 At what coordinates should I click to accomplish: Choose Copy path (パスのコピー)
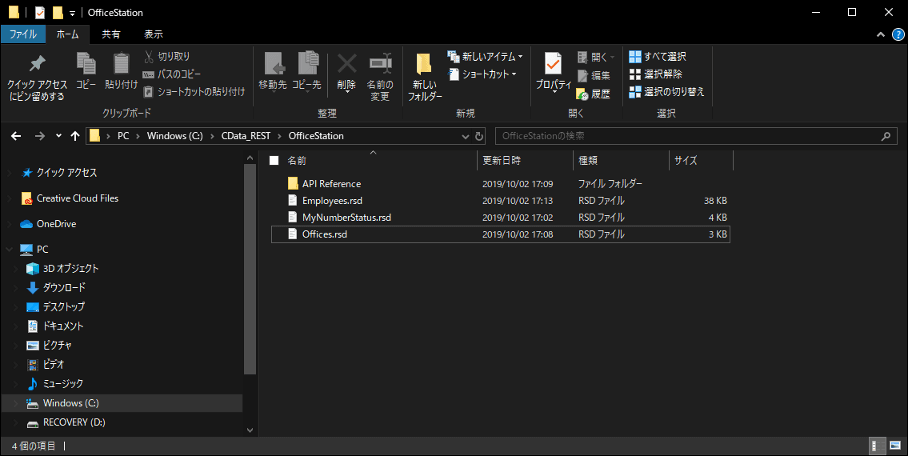[172, 74]
